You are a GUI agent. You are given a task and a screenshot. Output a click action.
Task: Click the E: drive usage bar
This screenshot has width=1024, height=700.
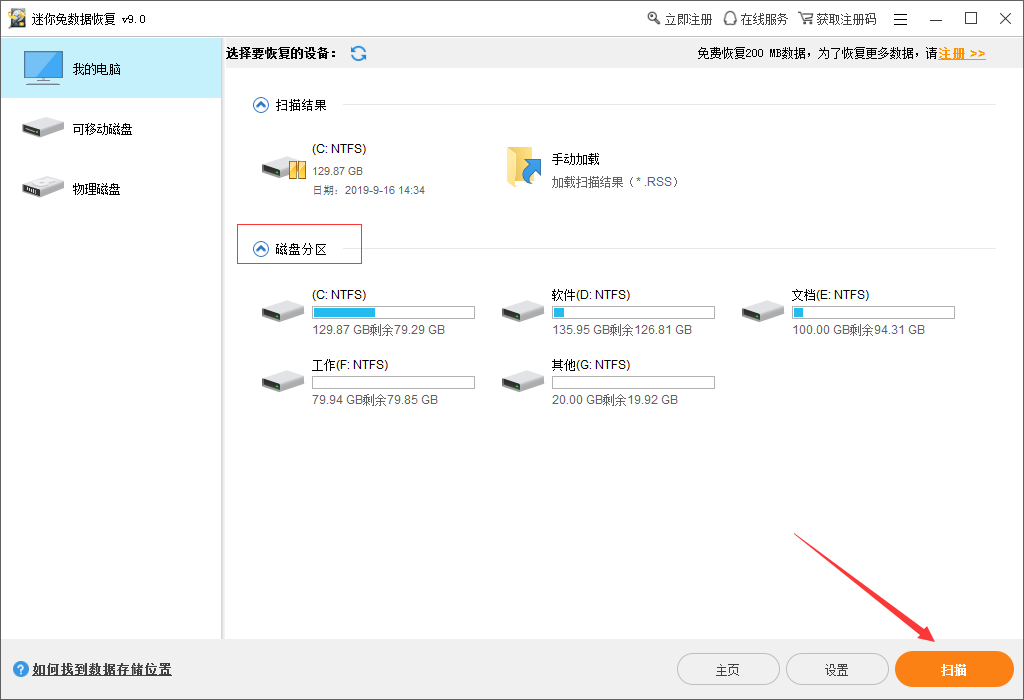coord(873,313)
